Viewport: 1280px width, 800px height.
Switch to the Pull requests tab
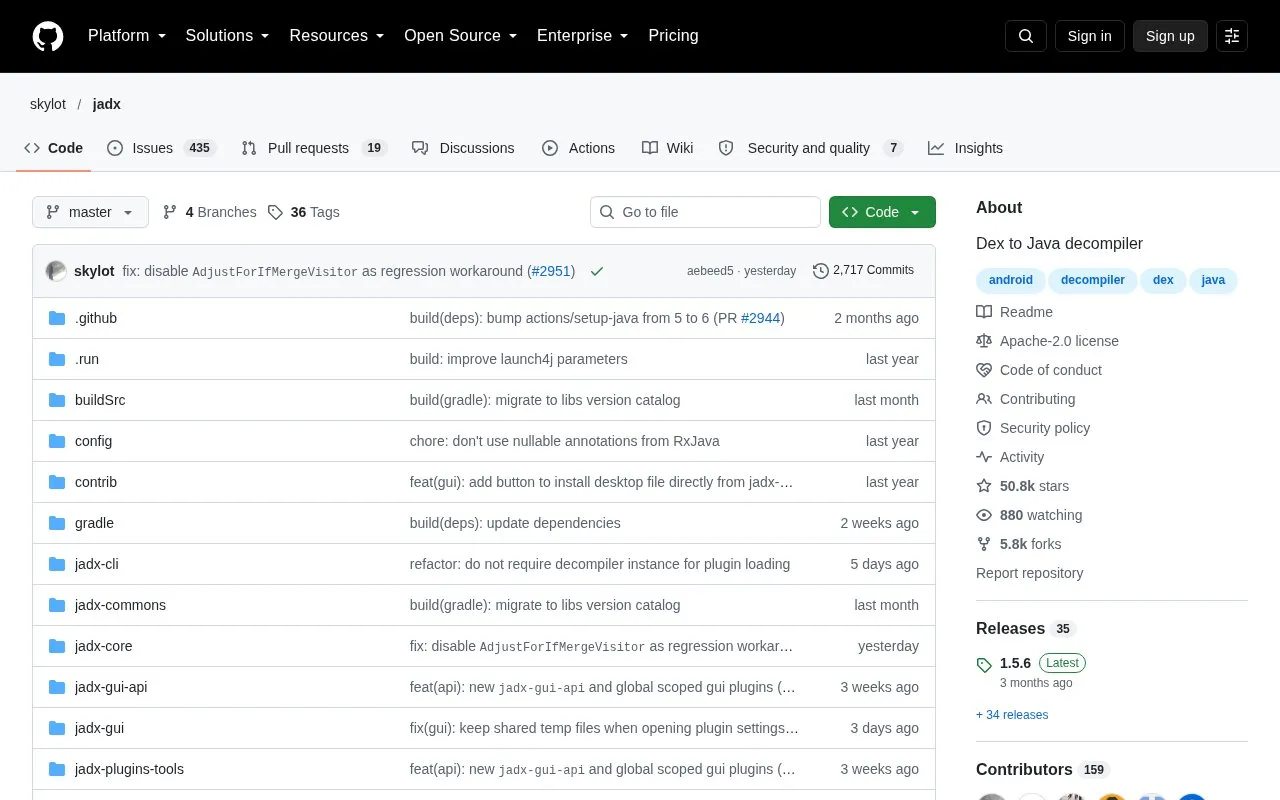click(314, 148)
